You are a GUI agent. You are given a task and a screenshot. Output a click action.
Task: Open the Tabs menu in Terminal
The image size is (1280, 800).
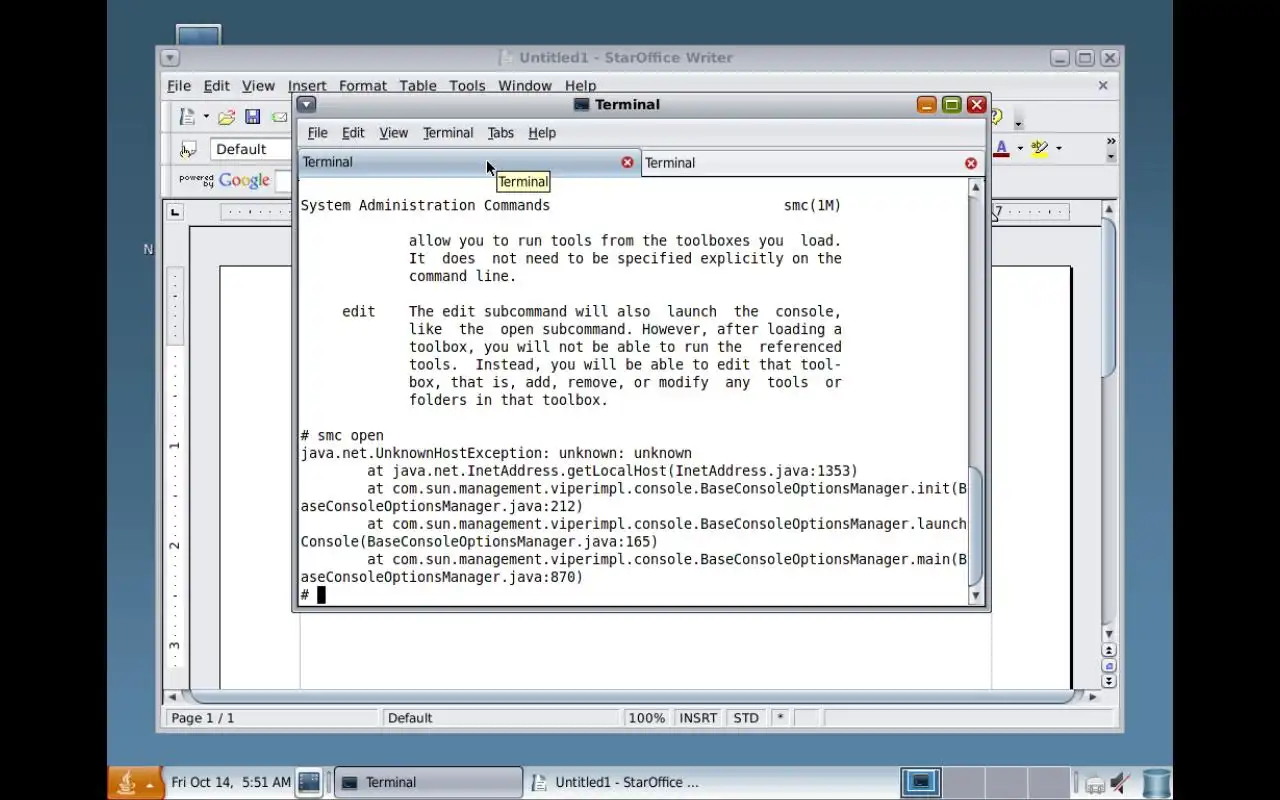point(500,133)
